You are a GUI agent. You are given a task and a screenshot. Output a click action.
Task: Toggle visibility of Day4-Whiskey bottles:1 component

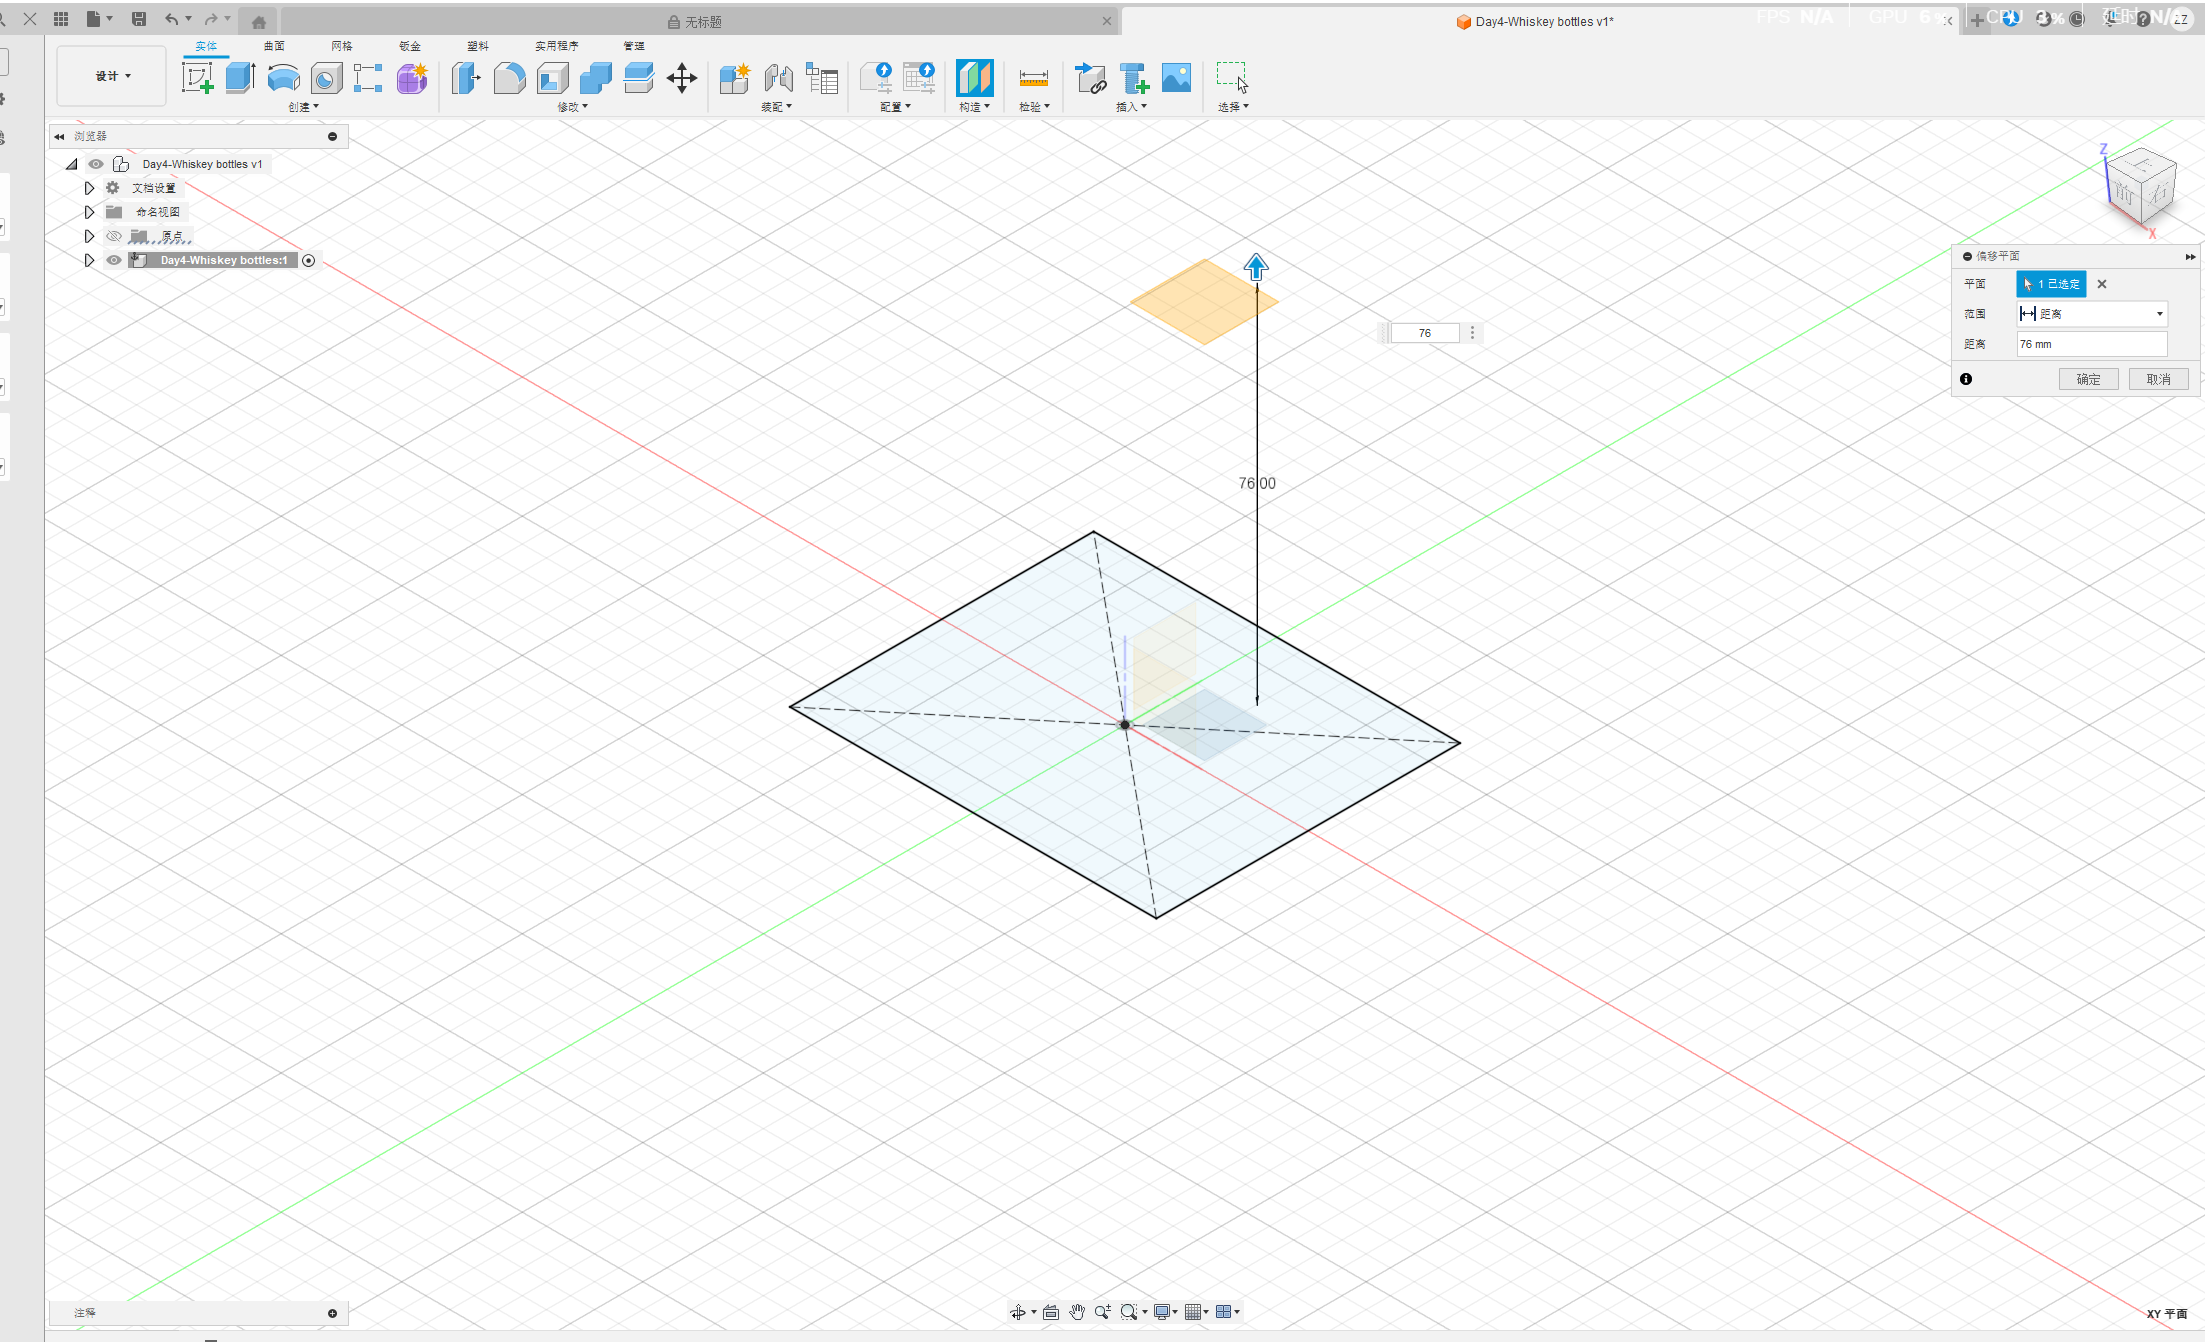point(114,260)
